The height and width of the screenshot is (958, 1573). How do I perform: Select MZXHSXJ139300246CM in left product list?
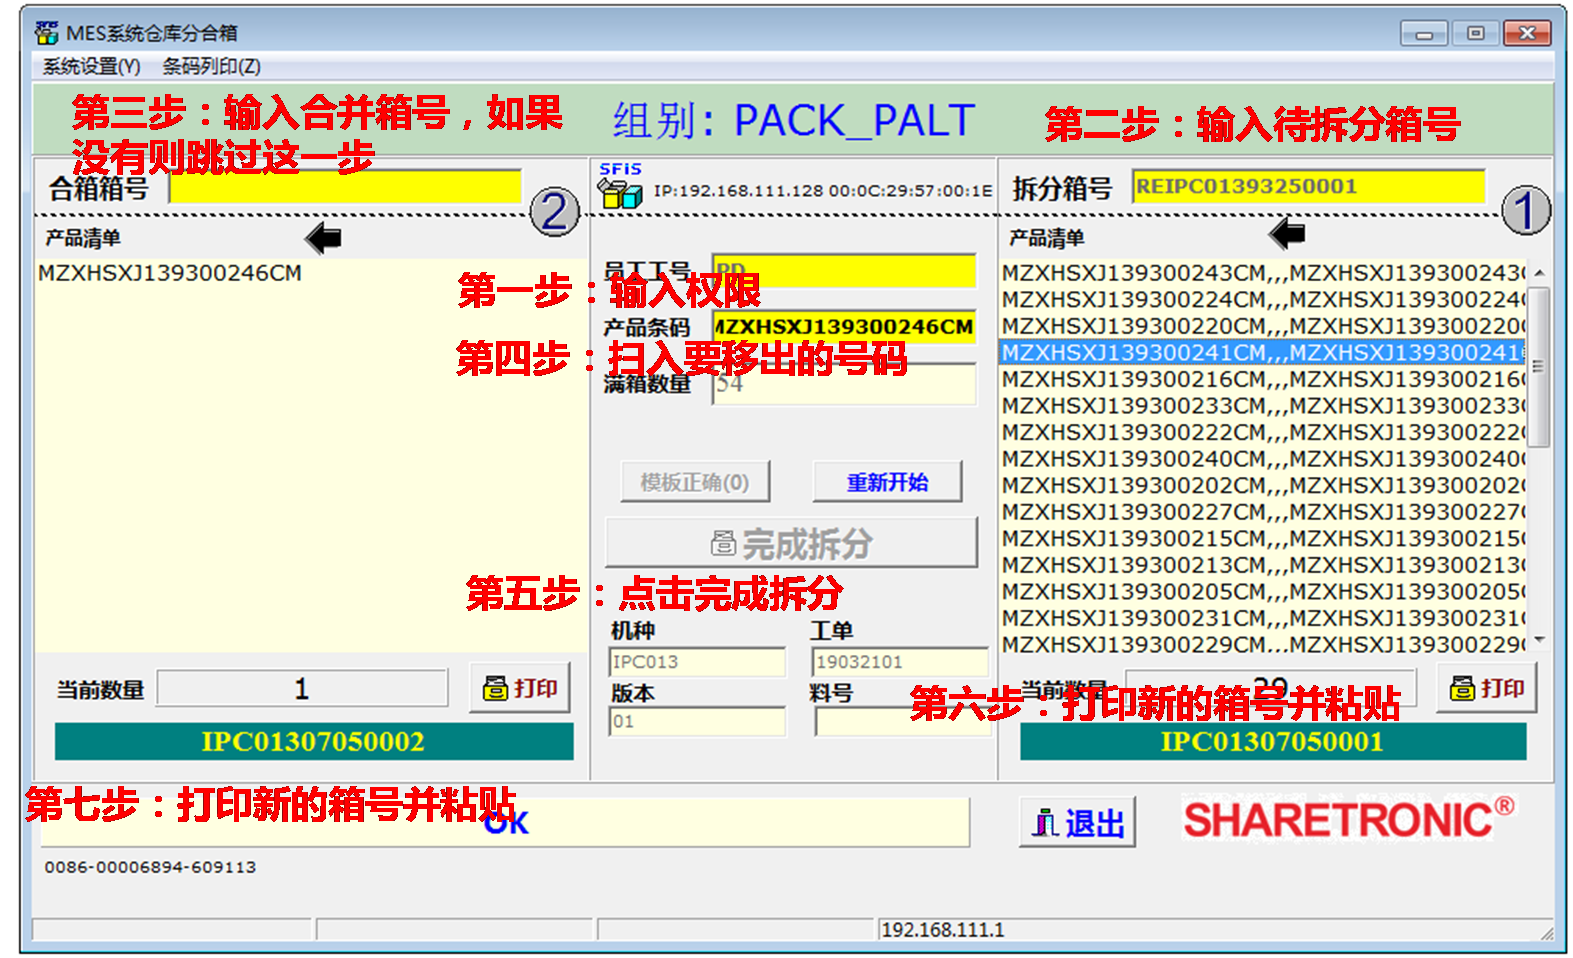click(x=170, y=273)
